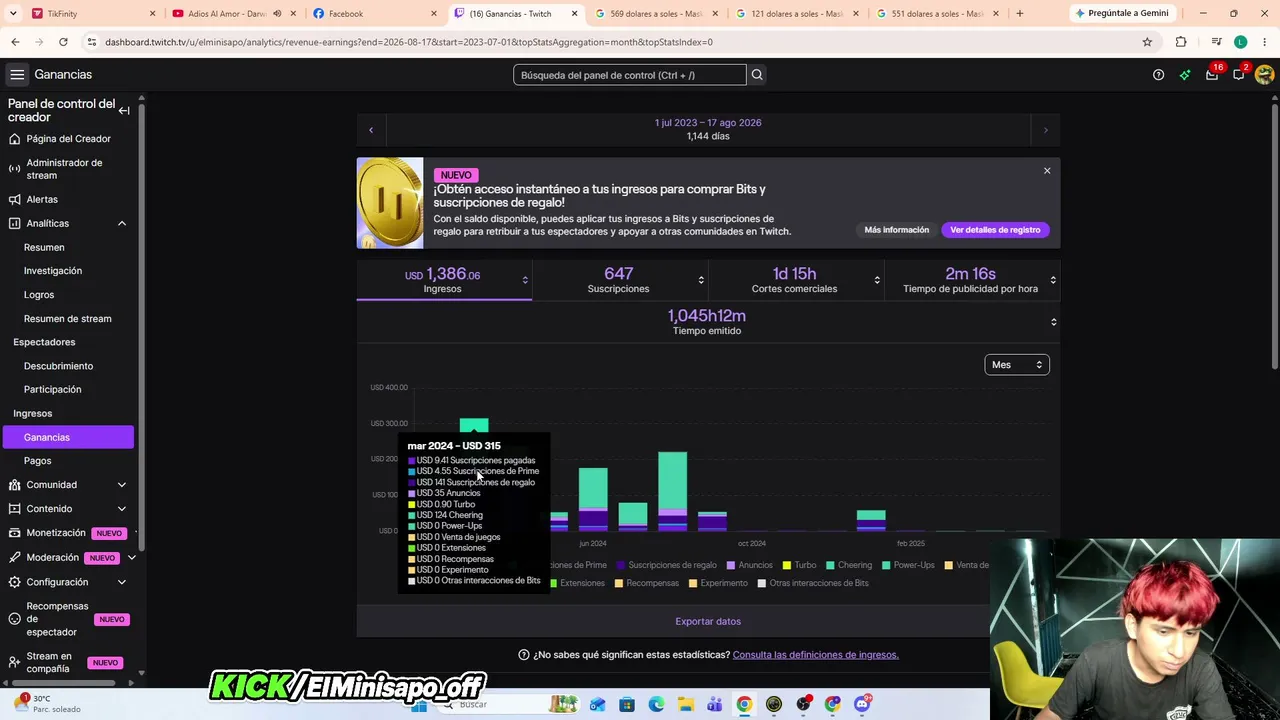Click Ver detalles de registro button
Image resolution: width=1280 pixels, height=720 pixels.
995,230
